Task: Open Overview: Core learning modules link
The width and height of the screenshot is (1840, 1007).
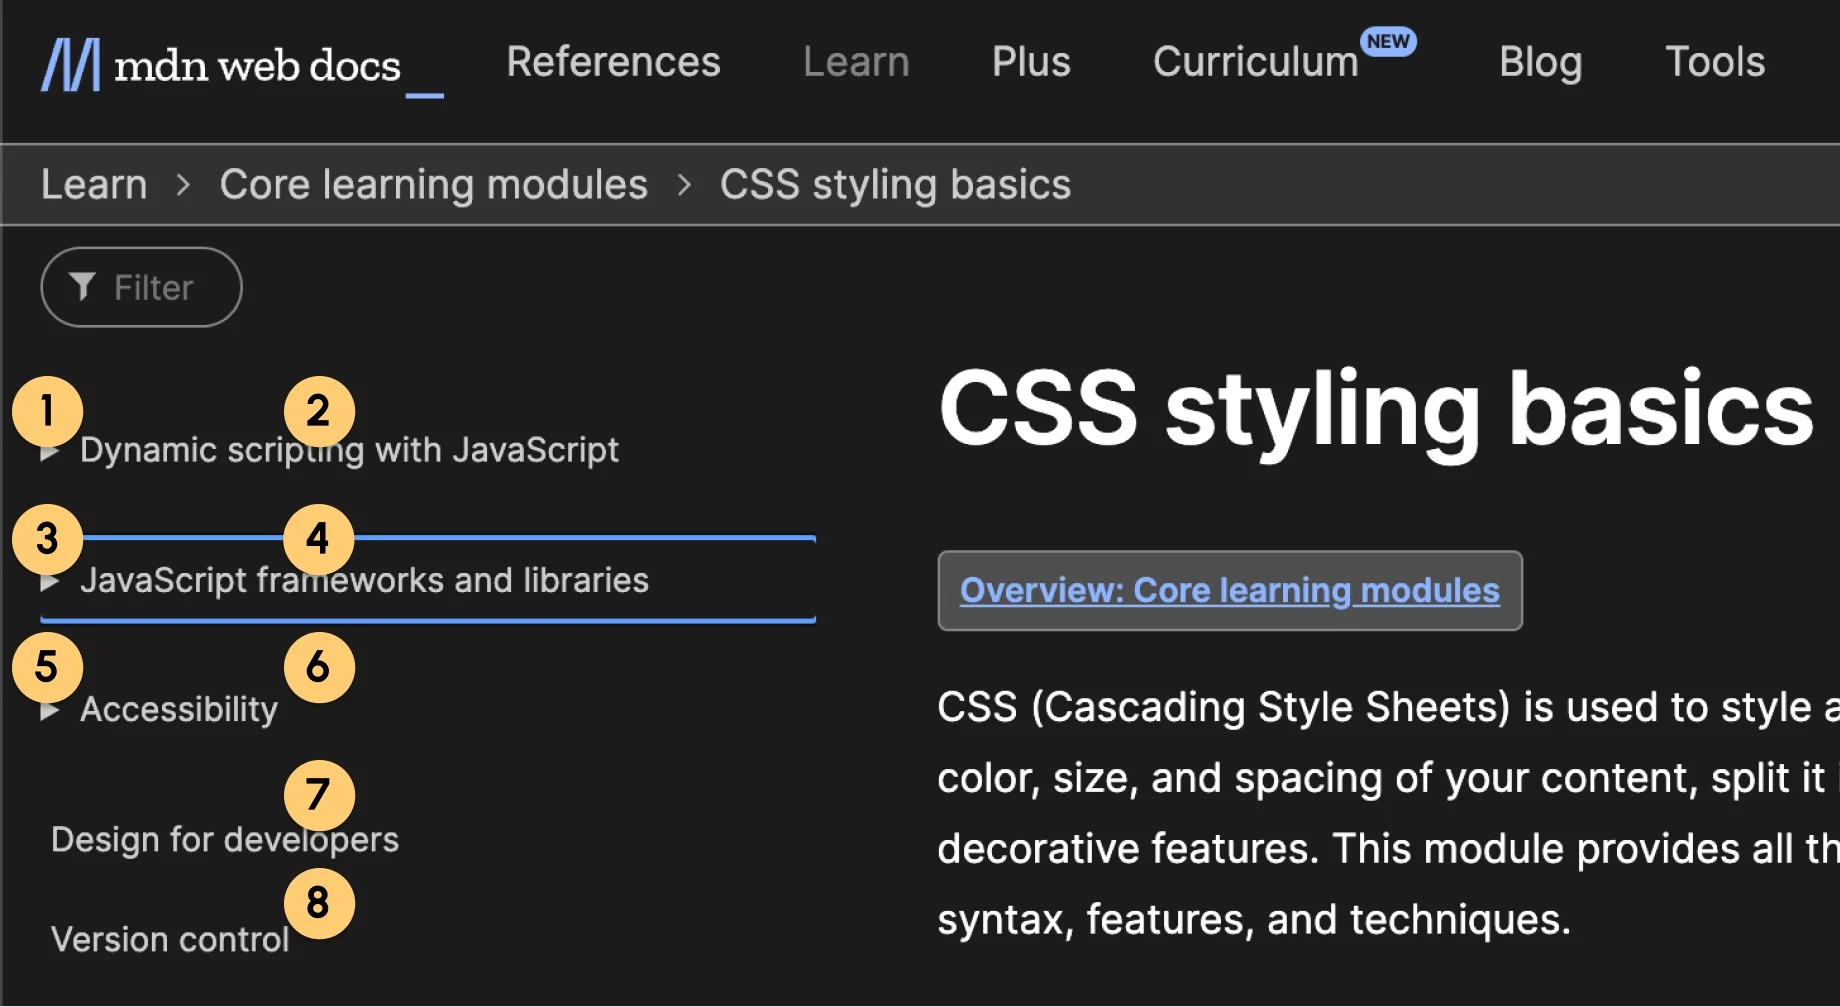Action: click(1230, 590)
